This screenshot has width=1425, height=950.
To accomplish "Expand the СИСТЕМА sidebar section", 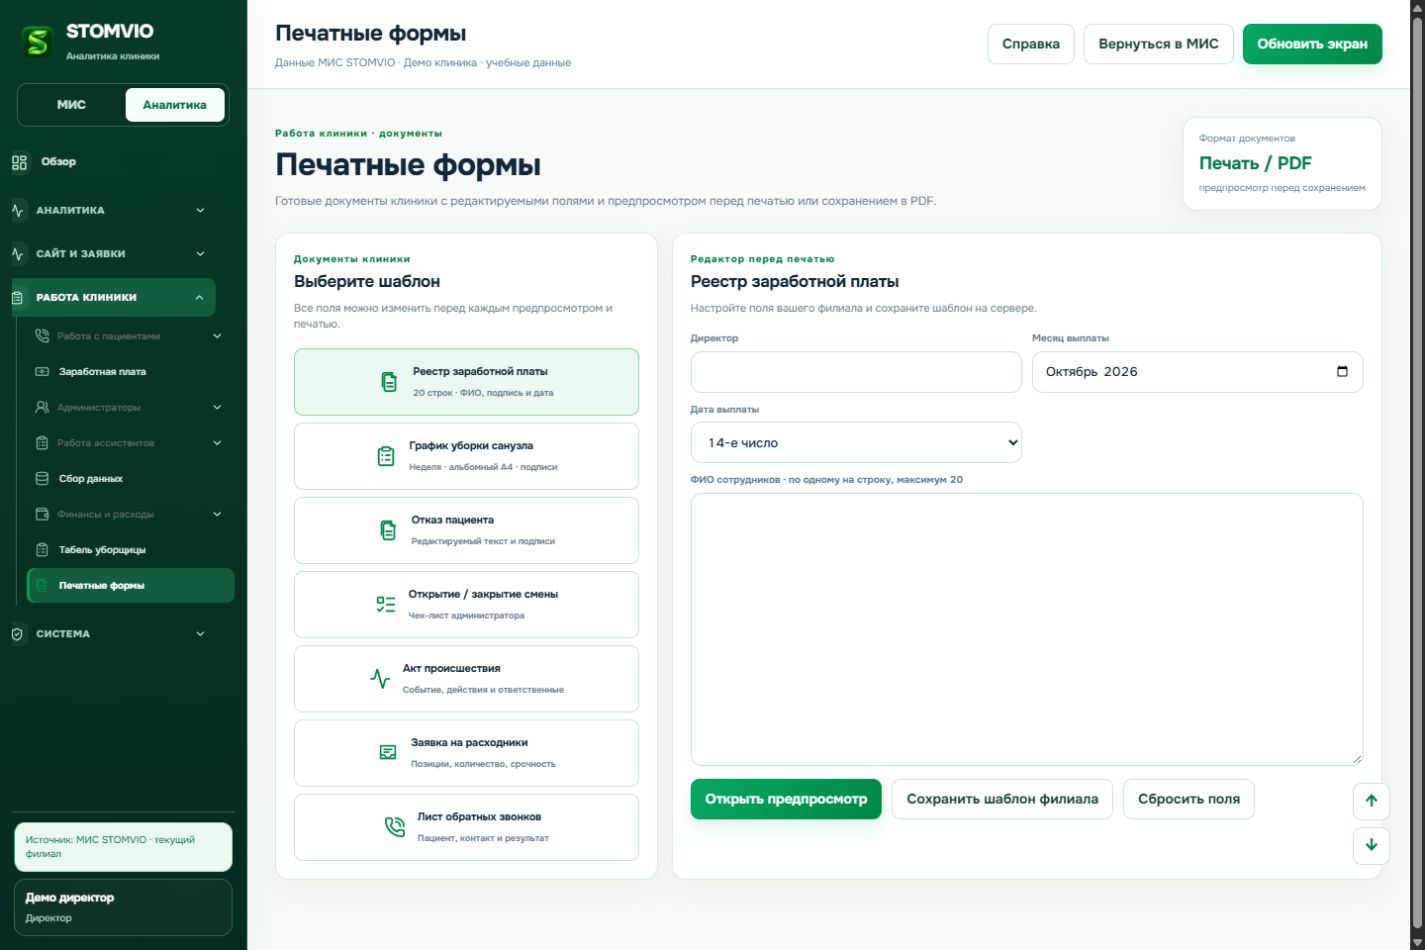I will [x=200, y=634].
